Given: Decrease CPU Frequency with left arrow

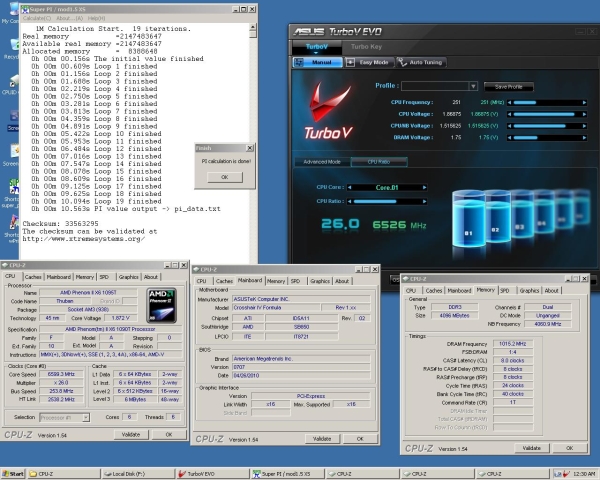Looking at the screenshot, I should pyautogui.click(x=509, y=103).
